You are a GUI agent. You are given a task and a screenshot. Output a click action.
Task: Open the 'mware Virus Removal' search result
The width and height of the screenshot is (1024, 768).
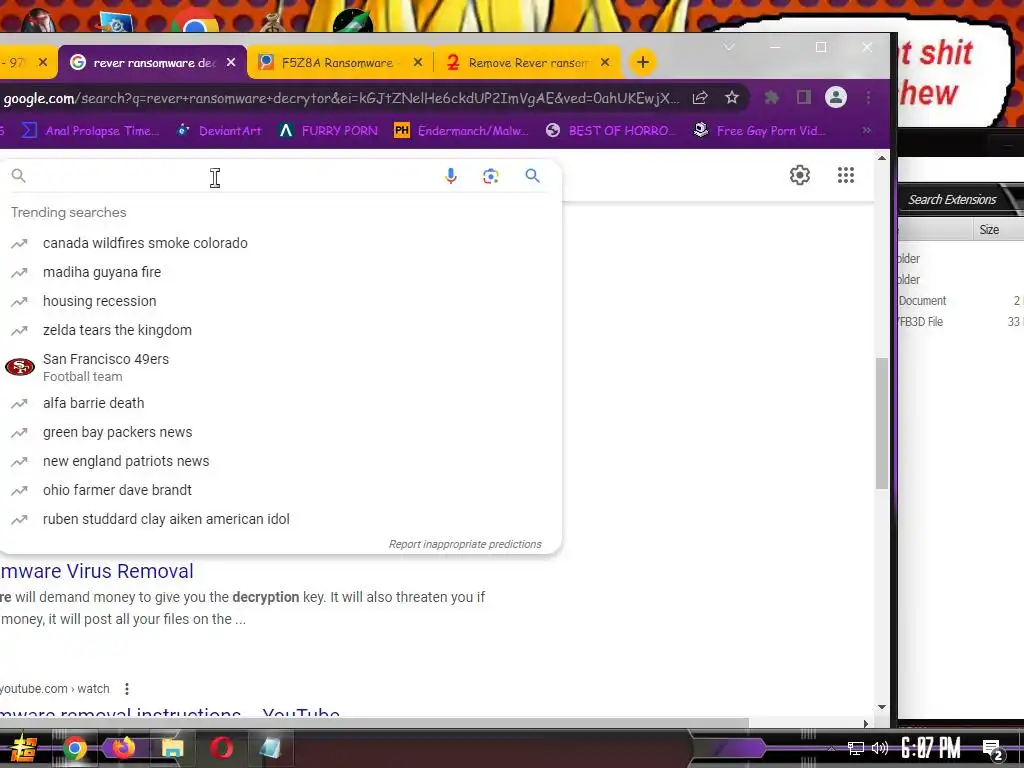coord(97,571)
